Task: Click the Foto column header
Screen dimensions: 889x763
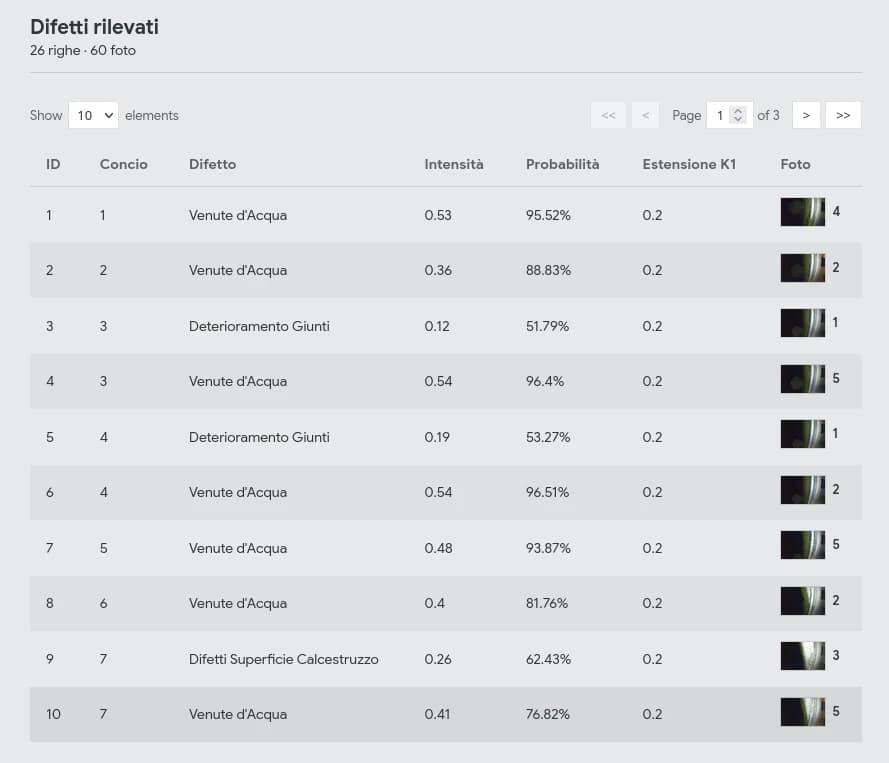Action: tap(795, 164)
